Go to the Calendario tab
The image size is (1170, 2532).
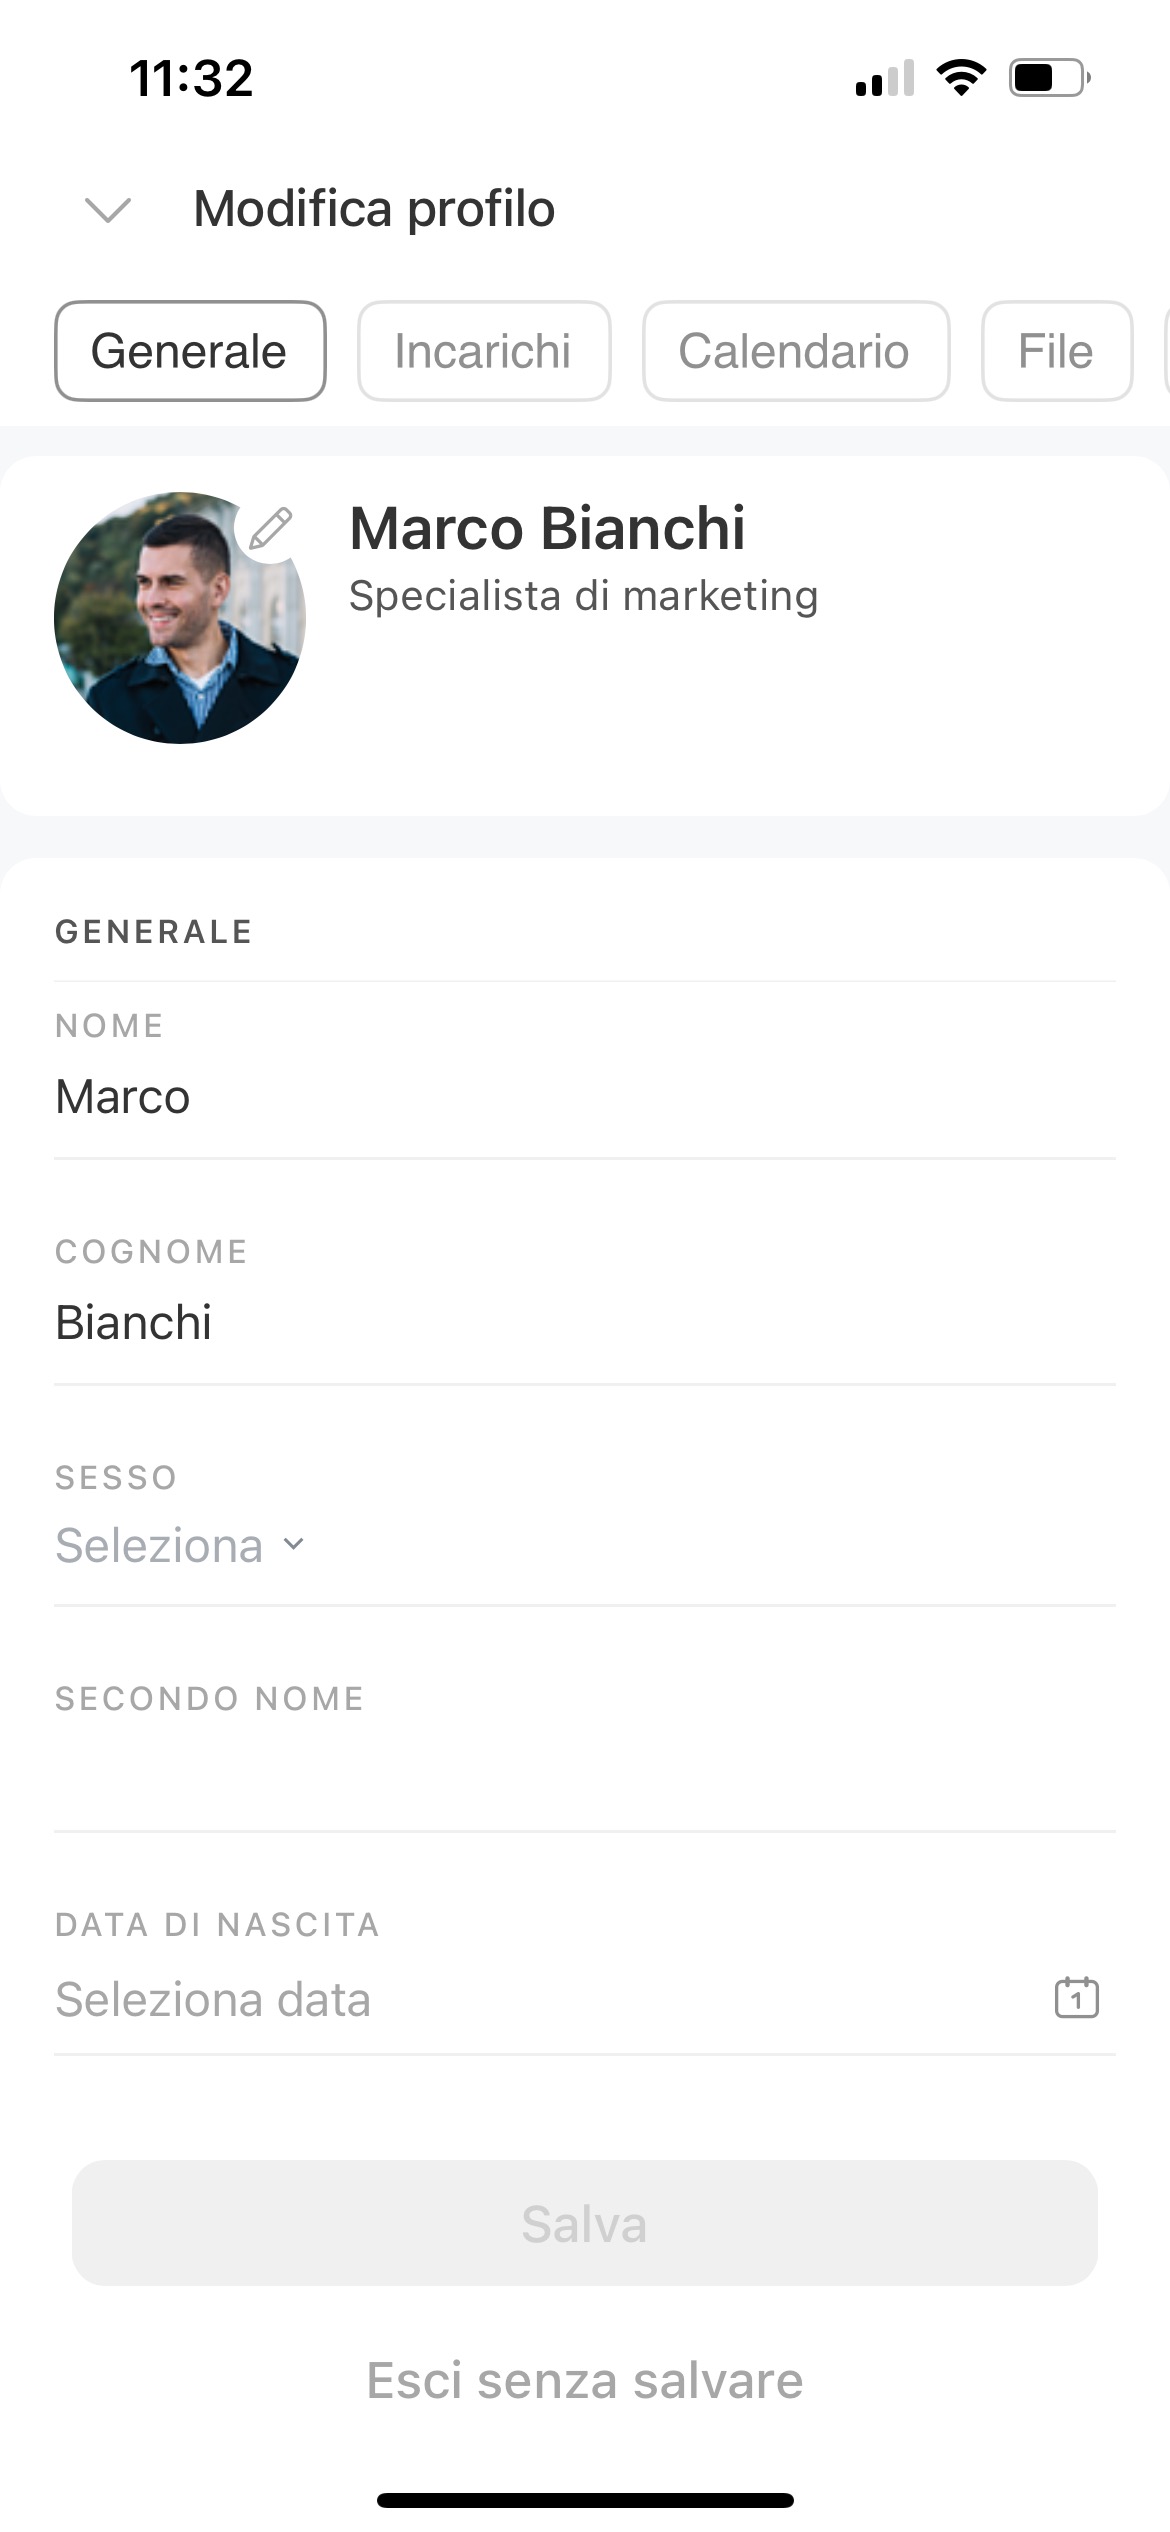(795, 351)
